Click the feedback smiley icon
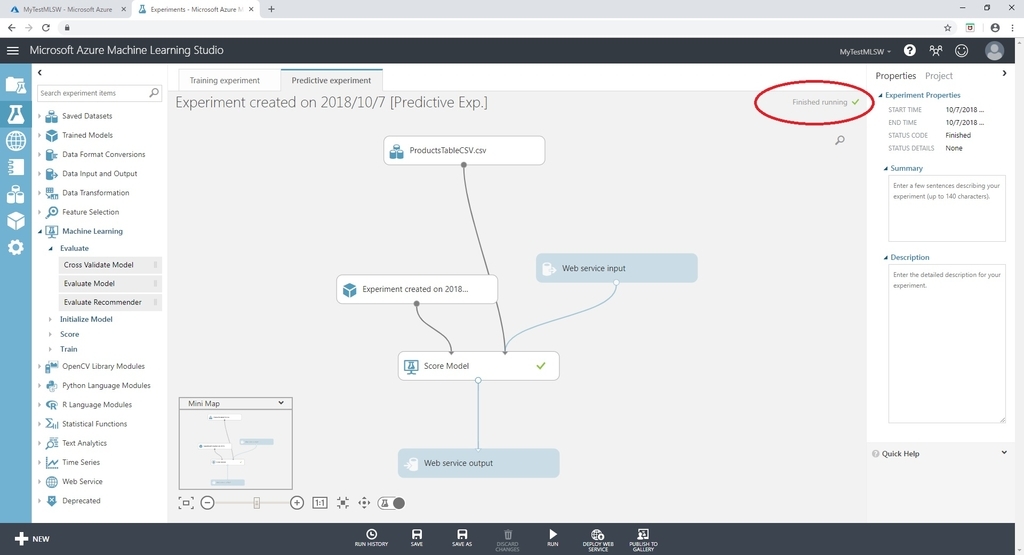This screenshot has height=555, width=1024. (x=961, y=50)
